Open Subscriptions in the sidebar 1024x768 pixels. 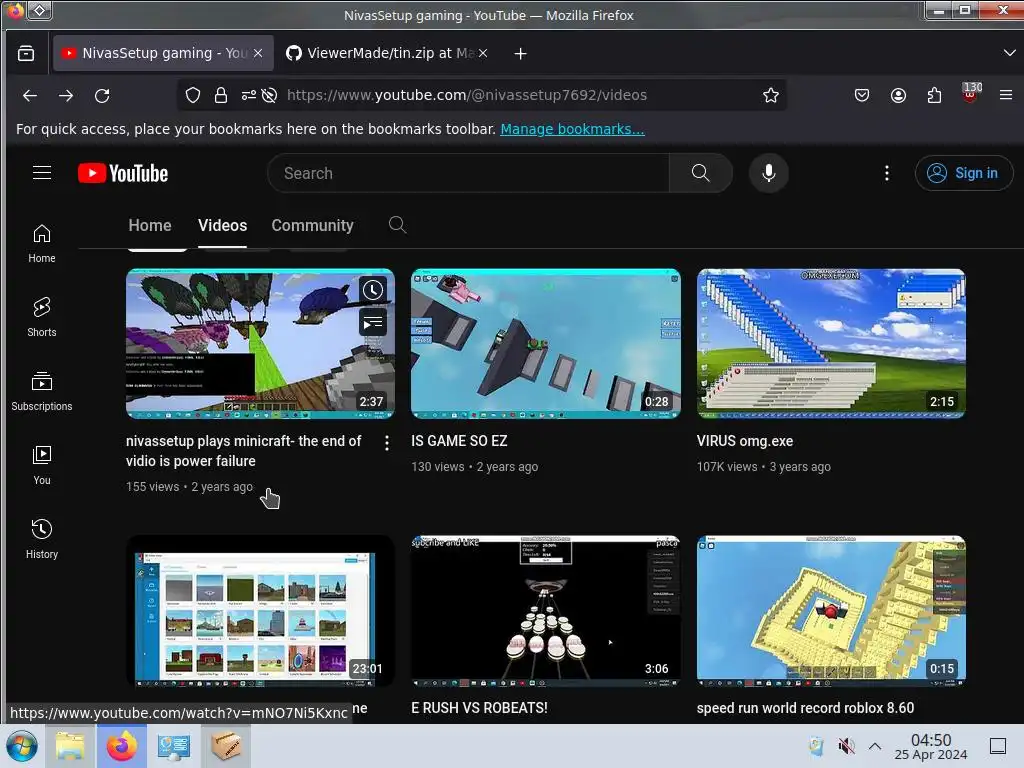[42, 391]
